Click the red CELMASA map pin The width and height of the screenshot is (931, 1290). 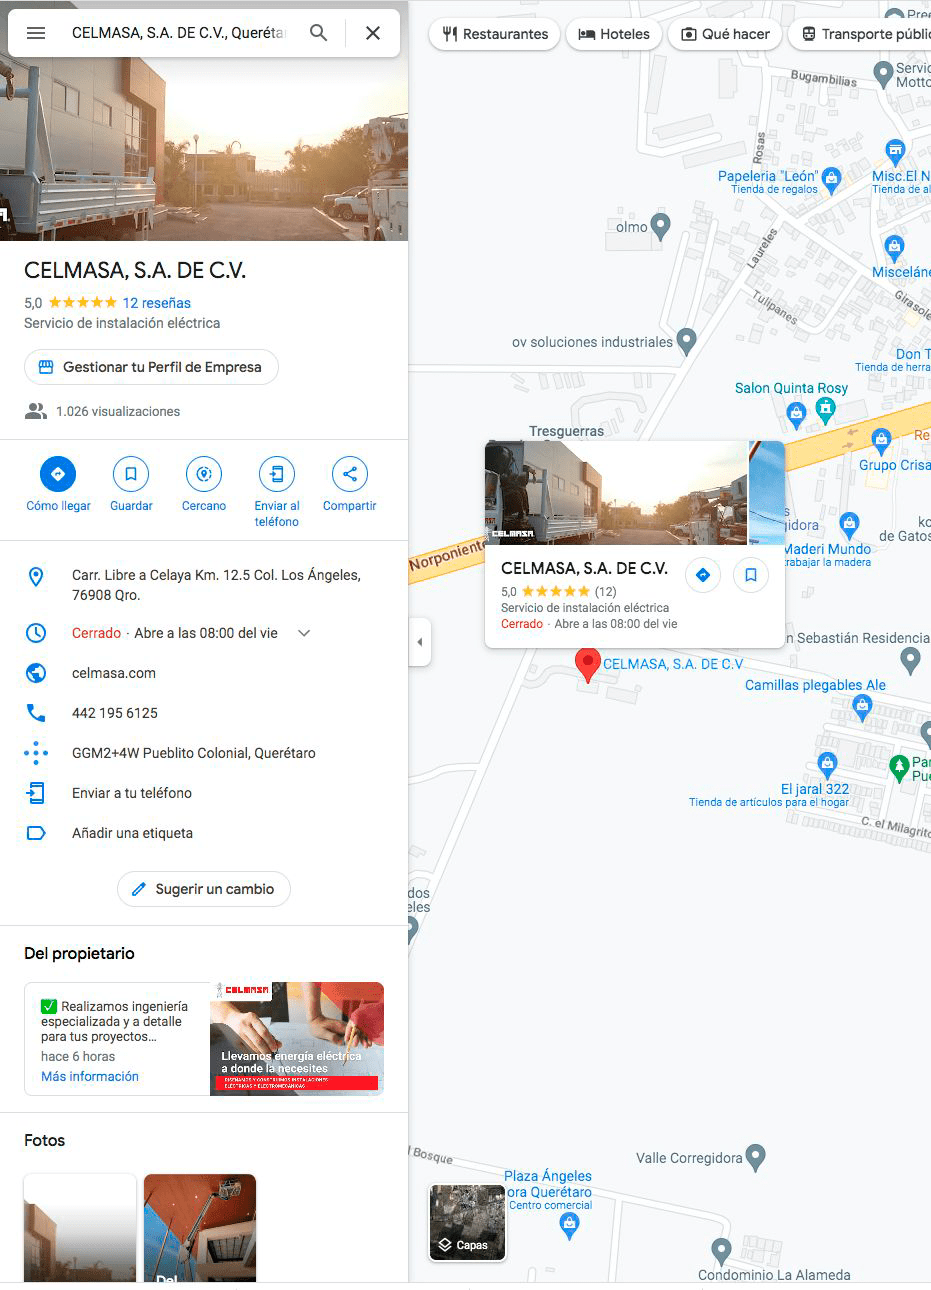(588, 664)
